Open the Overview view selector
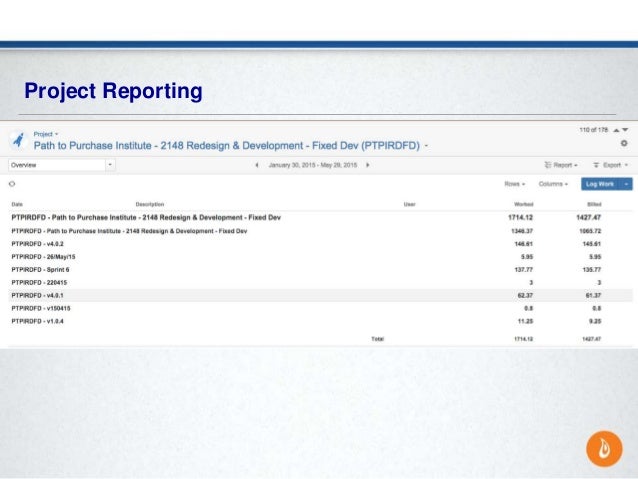The image size is (638, 479). (61, 165)
